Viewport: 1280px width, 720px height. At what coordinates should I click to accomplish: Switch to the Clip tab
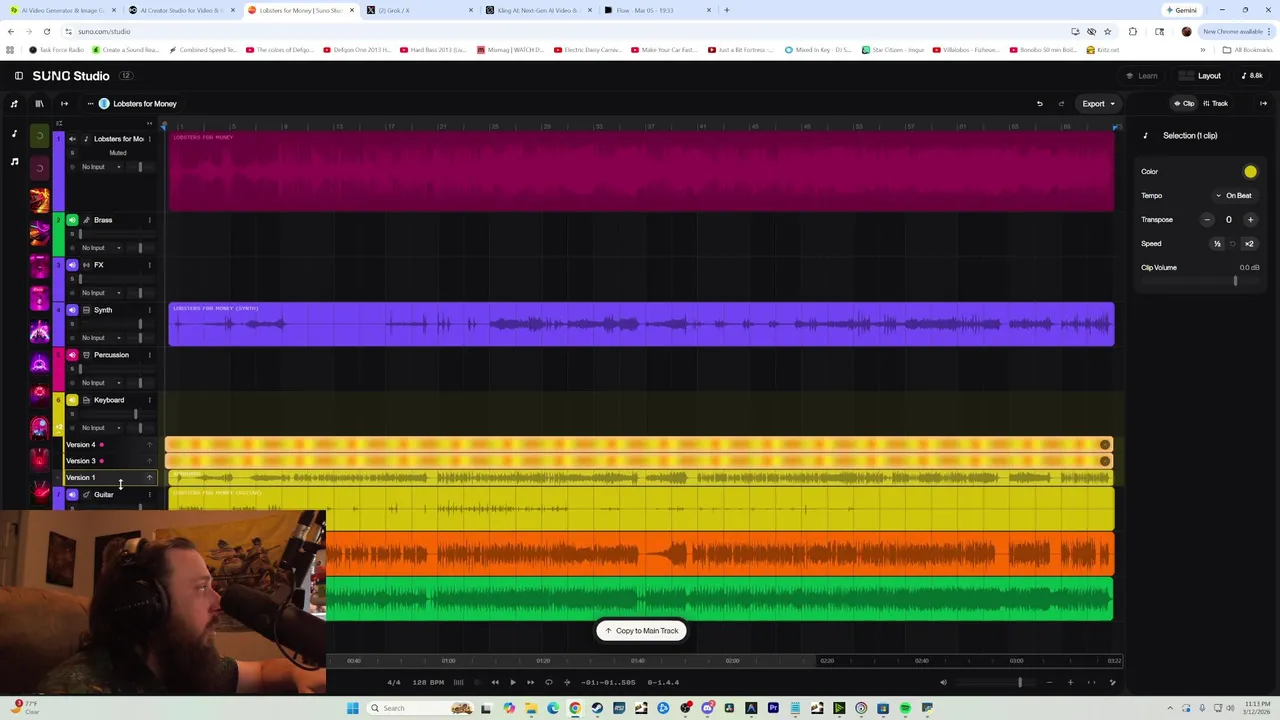1184,104
